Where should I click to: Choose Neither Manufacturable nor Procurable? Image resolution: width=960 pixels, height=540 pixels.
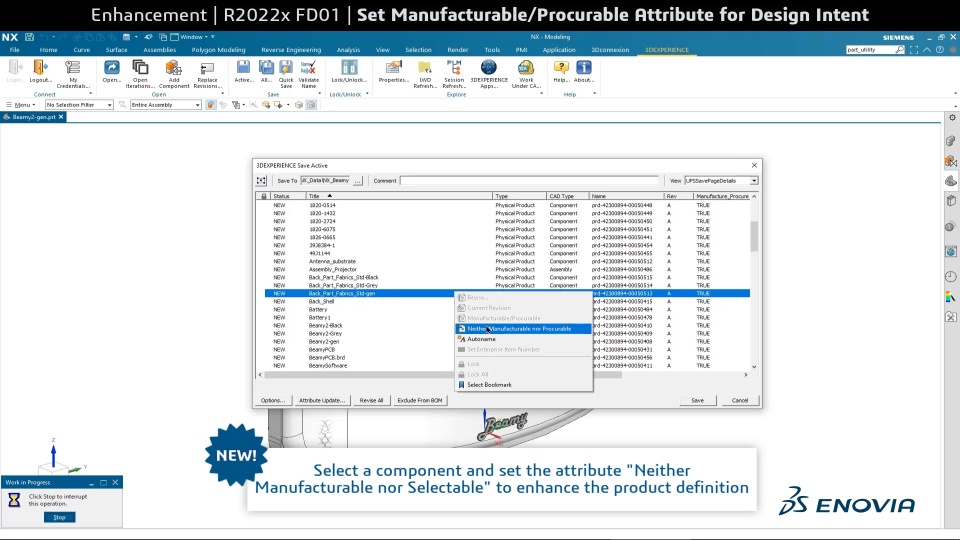point(523,329)
